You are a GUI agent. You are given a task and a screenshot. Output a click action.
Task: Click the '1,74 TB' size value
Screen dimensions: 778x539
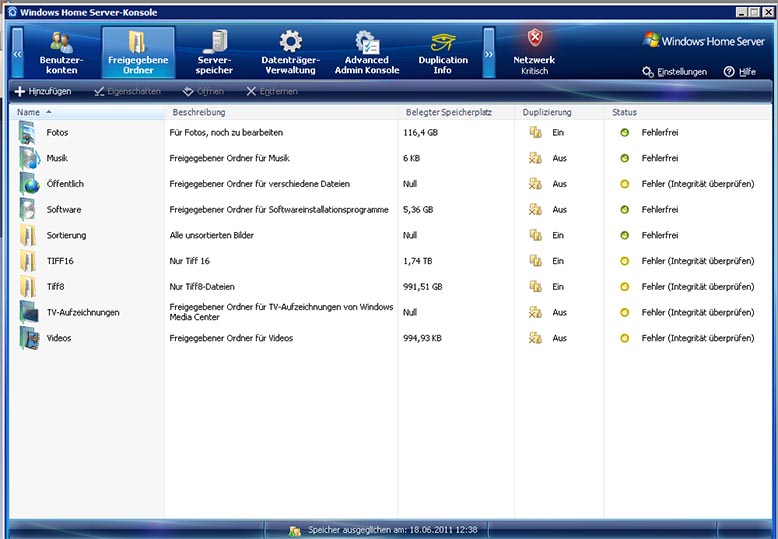[417, 261]
